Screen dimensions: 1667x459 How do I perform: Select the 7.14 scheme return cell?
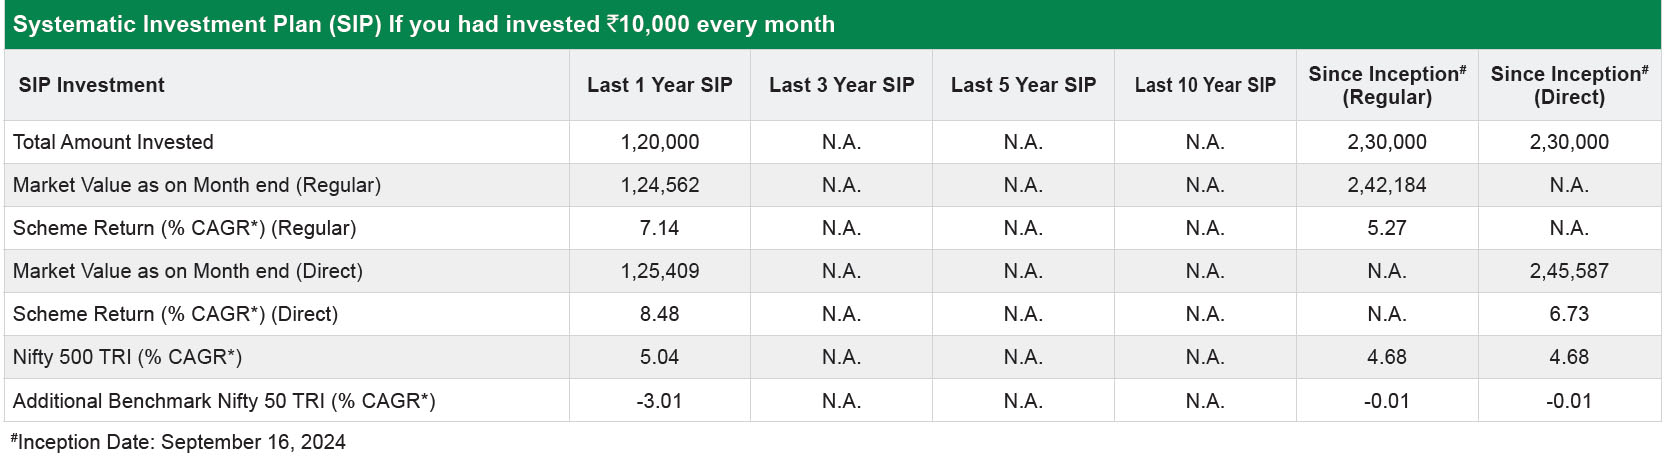tap(660, 228)
